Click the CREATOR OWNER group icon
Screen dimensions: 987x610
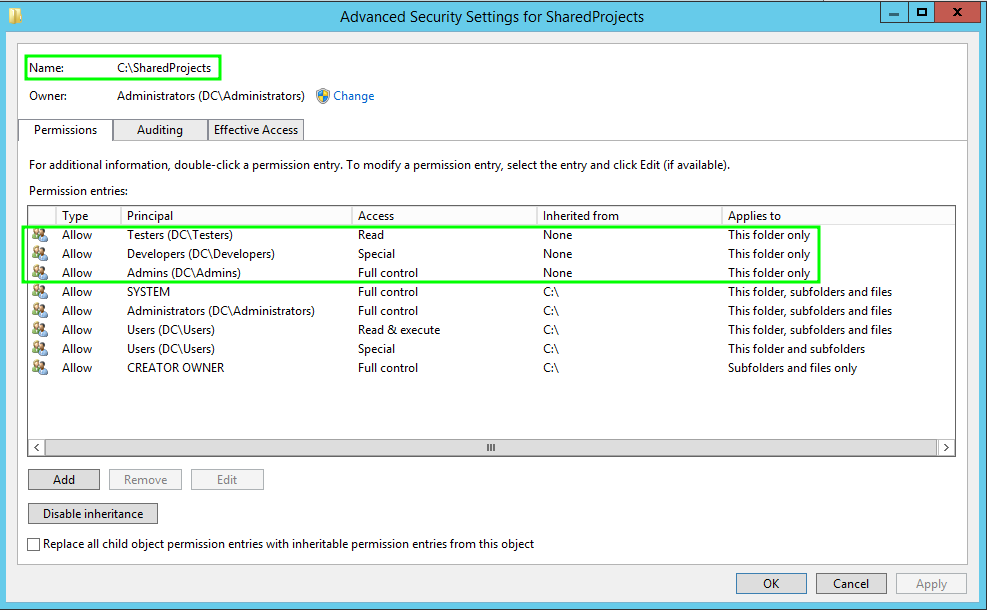[40, 368]
